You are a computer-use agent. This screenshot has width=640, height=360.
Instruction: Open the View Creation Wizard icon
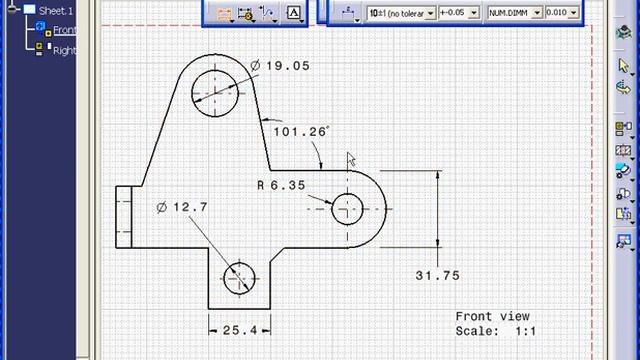pyautogui.click(x=623, y=241)
